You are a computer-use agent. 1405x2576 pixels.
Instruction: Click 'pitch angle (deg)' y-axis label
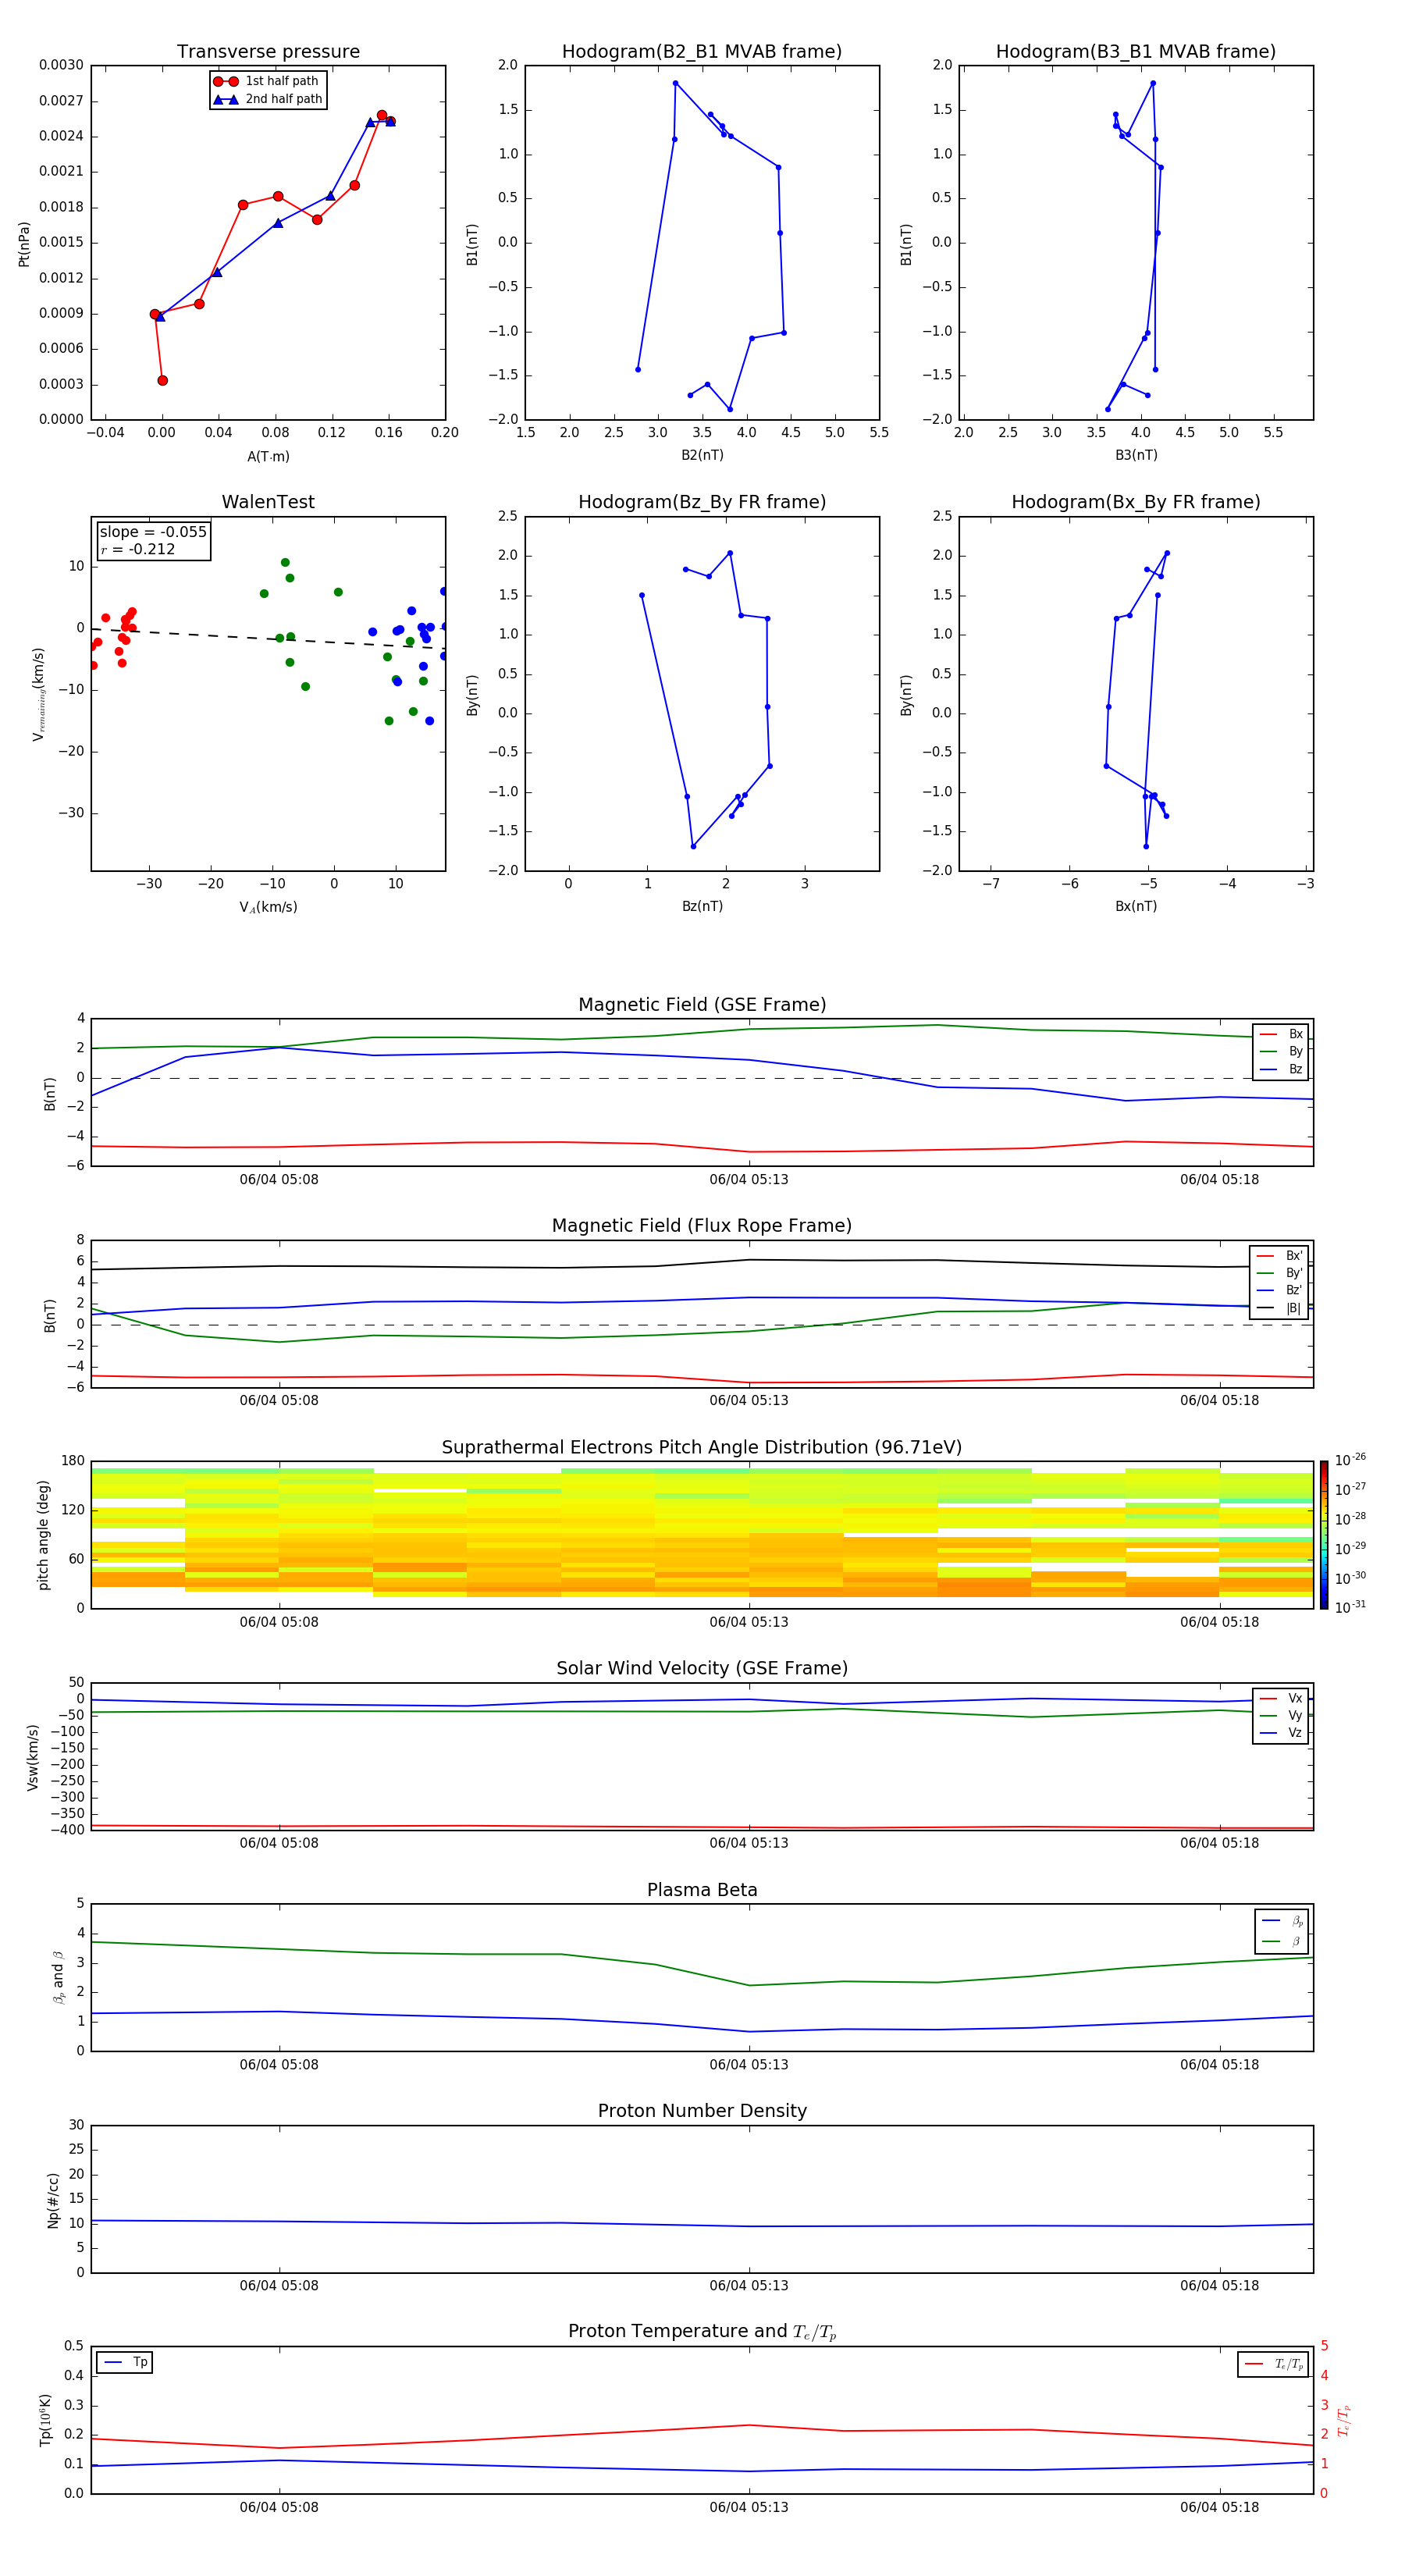pos(43,1535)
